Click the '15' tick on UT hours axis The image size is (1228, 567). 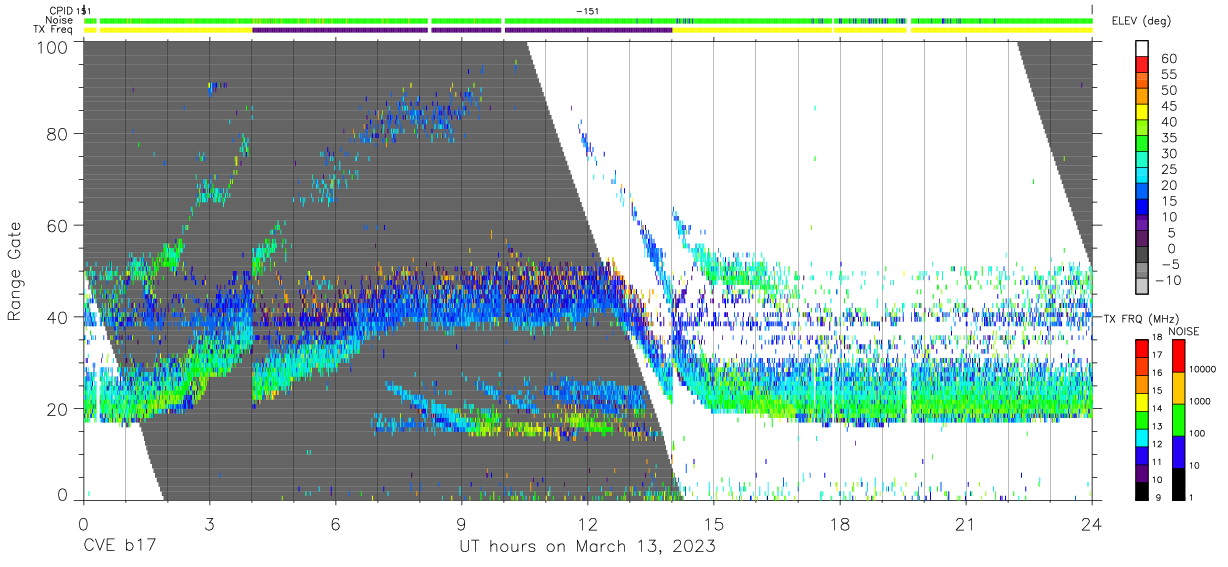tap(713, 523)
